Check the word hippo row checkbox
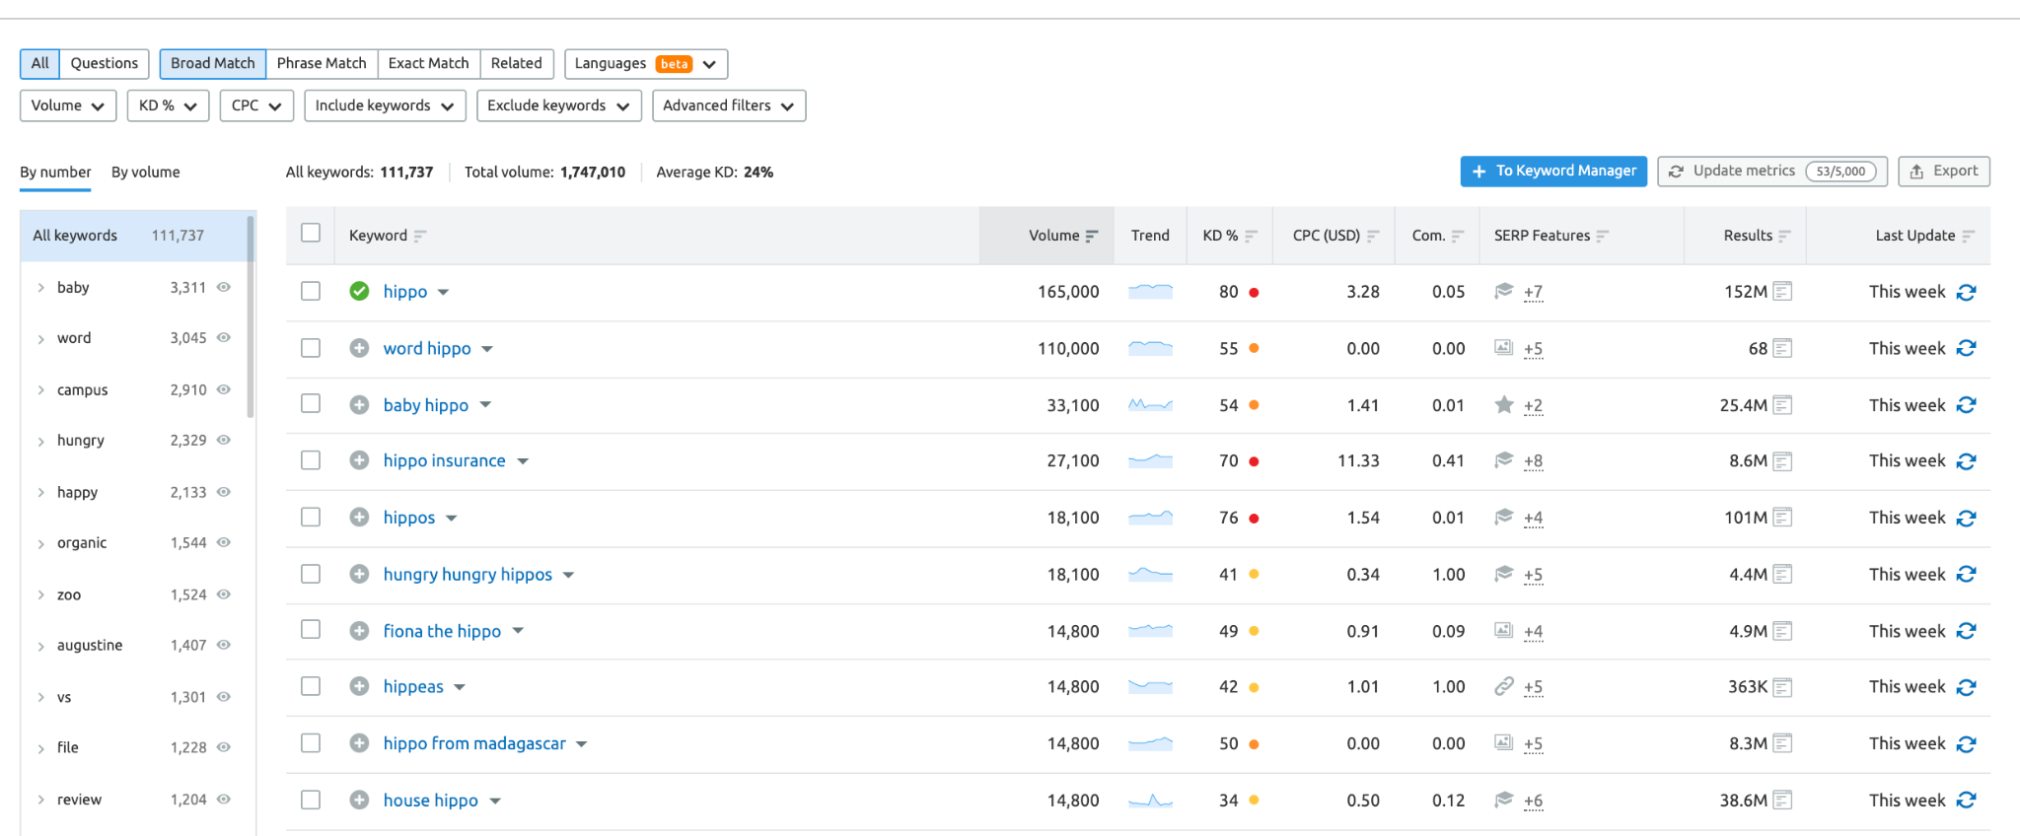 coord(311,347)
